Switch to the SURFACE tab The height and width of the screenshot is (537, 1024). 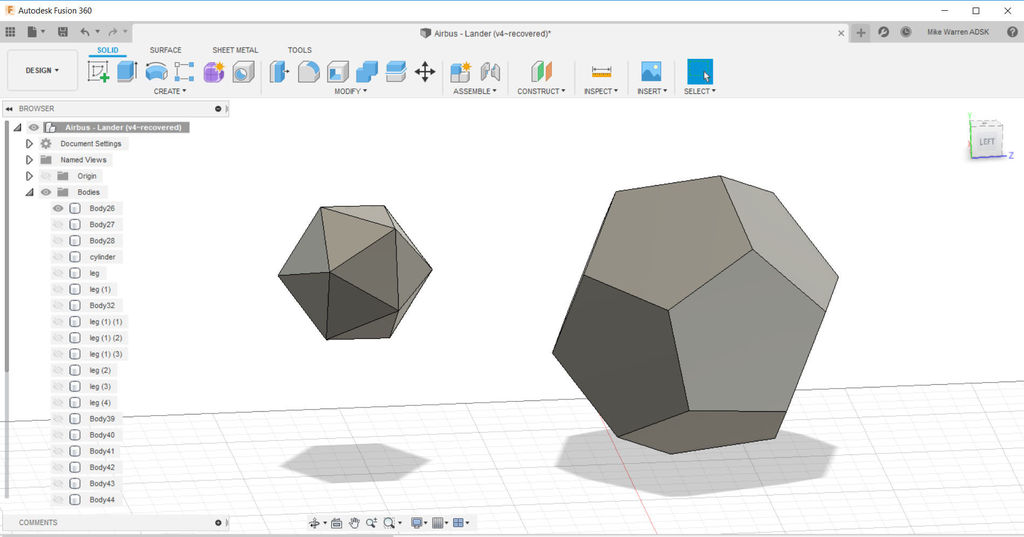tap(165, 50)
